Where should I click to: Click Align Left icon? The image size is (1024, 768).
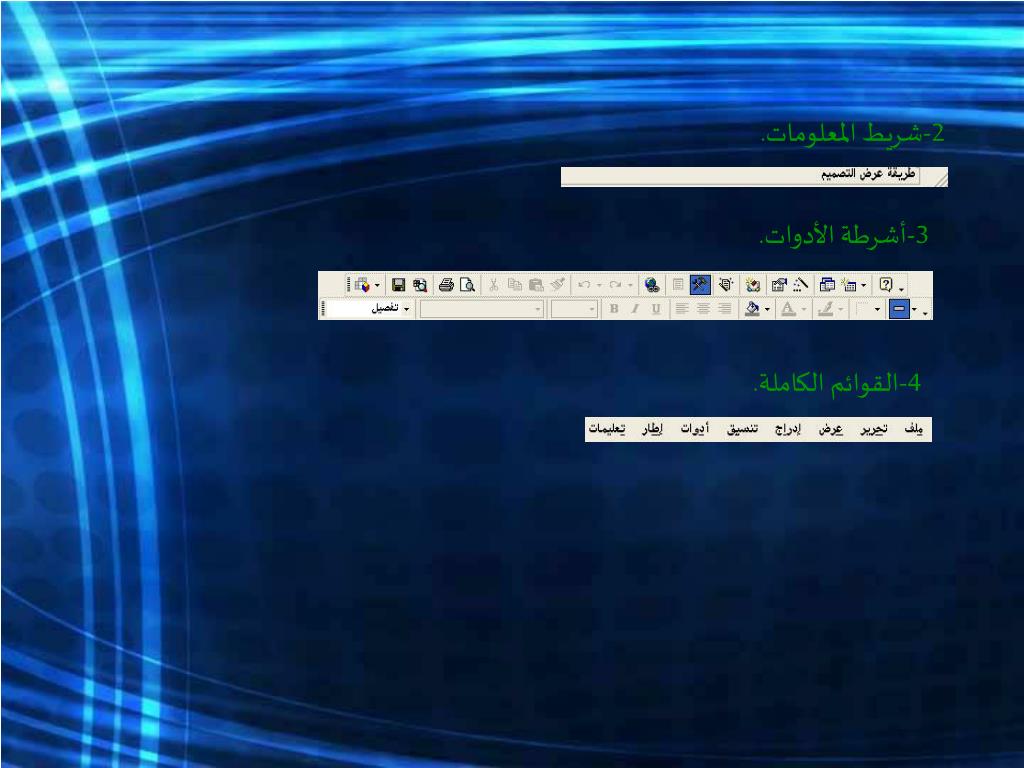click(x=682, y=309)
